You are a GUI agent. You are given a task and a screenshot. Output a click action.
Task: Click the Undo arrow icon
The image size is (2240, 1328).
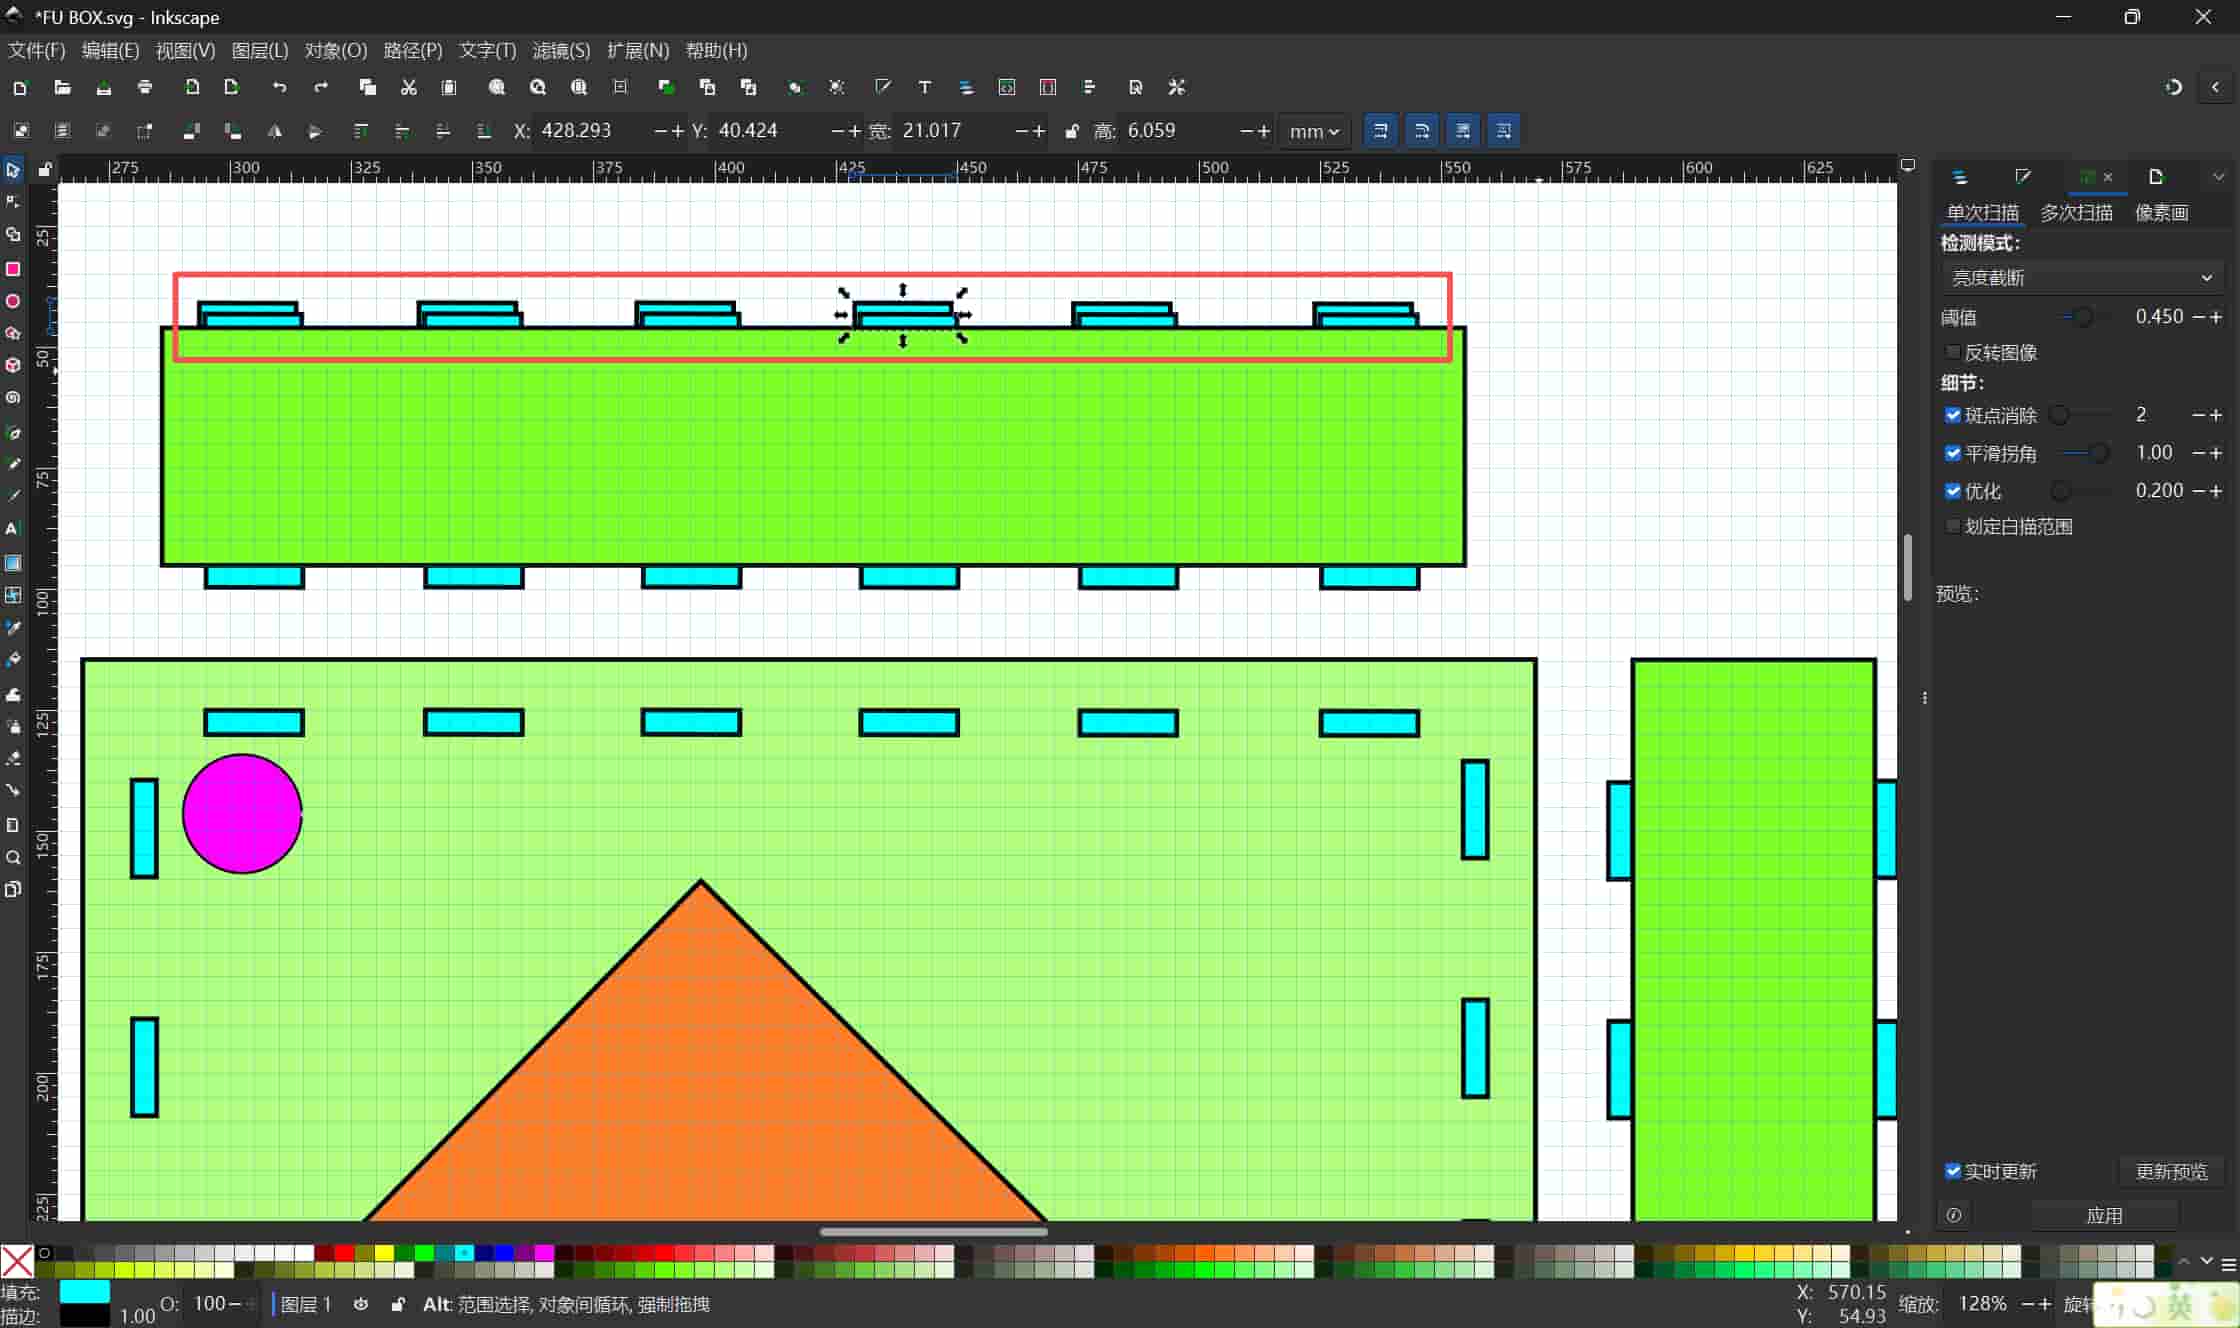[x=279, y=88]
